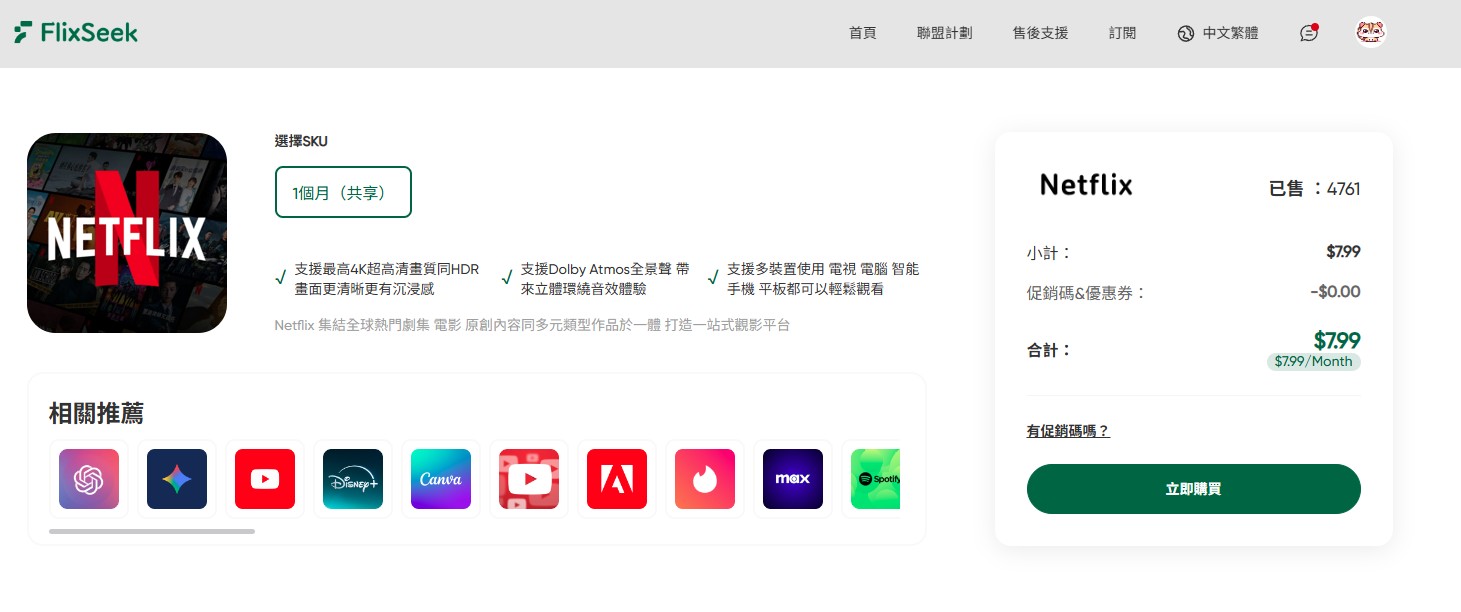Open the ChatGPT recommendation icon
Image resolution: width=1461 pixels, height=612 pixels.
(89, 479)
